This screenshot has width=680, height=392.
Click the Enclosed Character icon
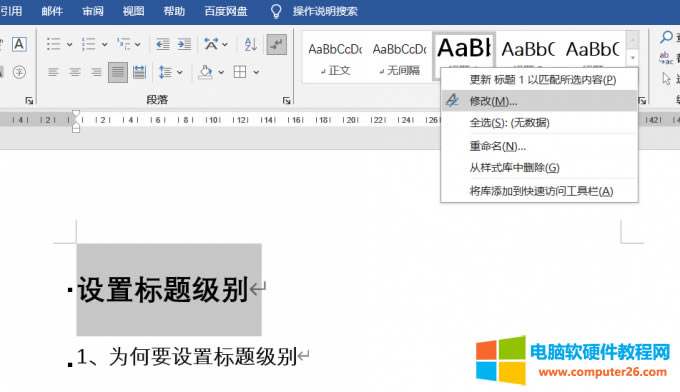pos(19,72)
